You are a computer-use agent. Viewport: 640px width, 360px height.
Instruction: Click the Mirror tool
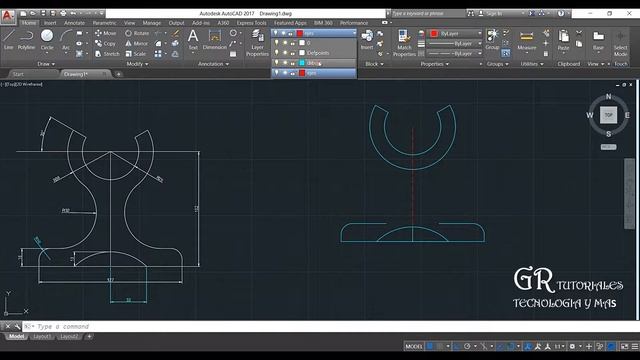tap(136, 43)
